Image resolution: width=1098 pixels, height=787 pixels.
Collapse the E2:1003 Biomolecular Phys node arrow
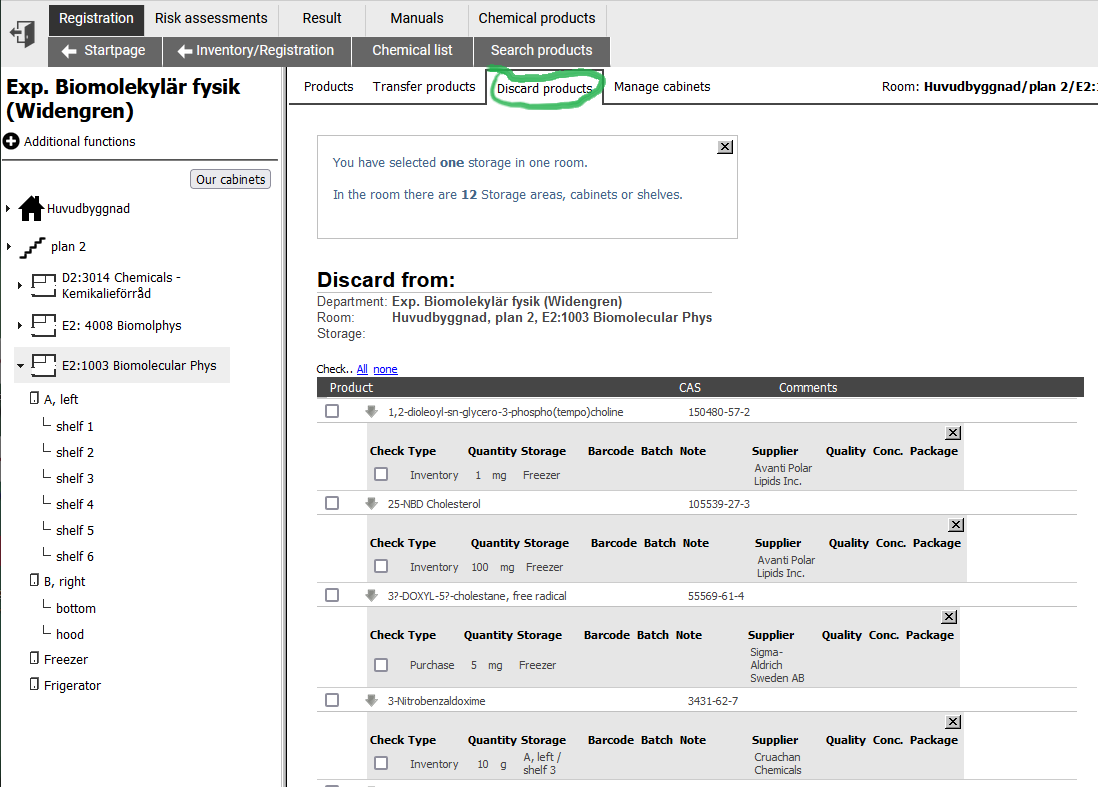[20, 365]
